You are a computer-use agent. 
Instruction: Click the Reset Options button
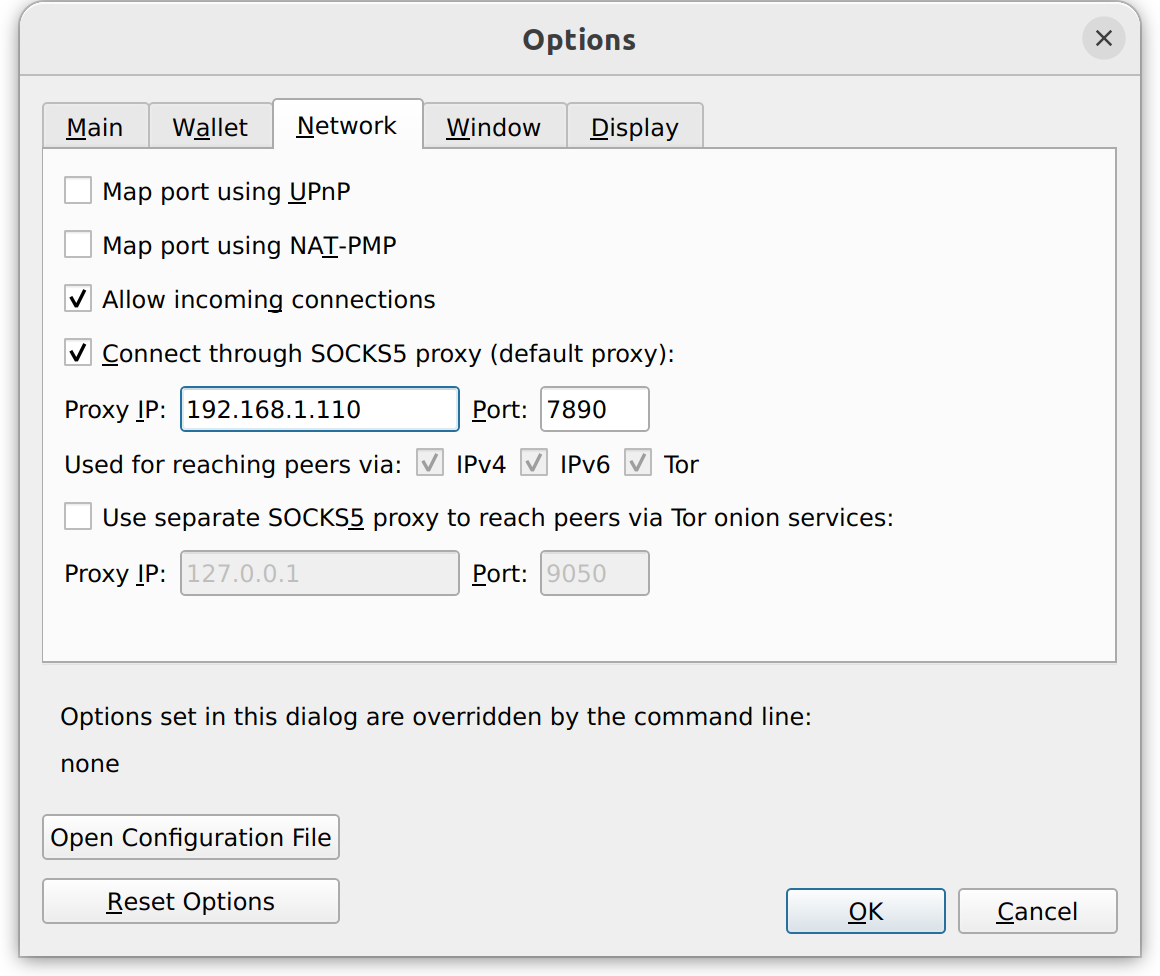coord(191,901)
